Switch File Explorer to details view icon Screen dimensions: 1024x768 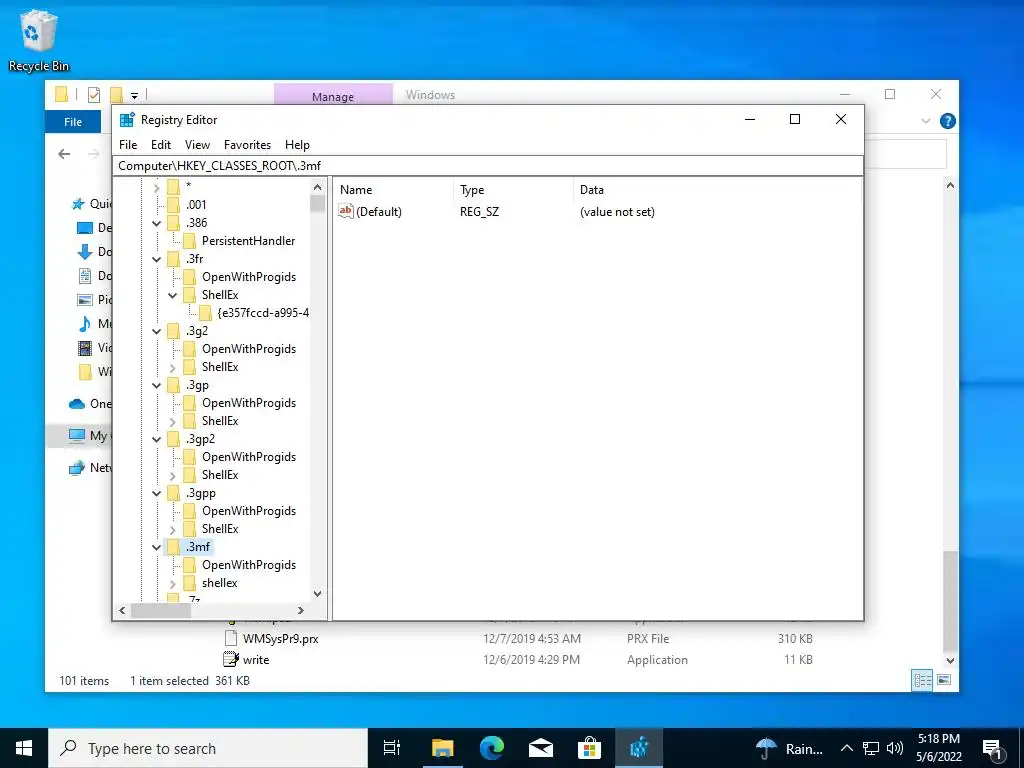(x=922, y=680)
